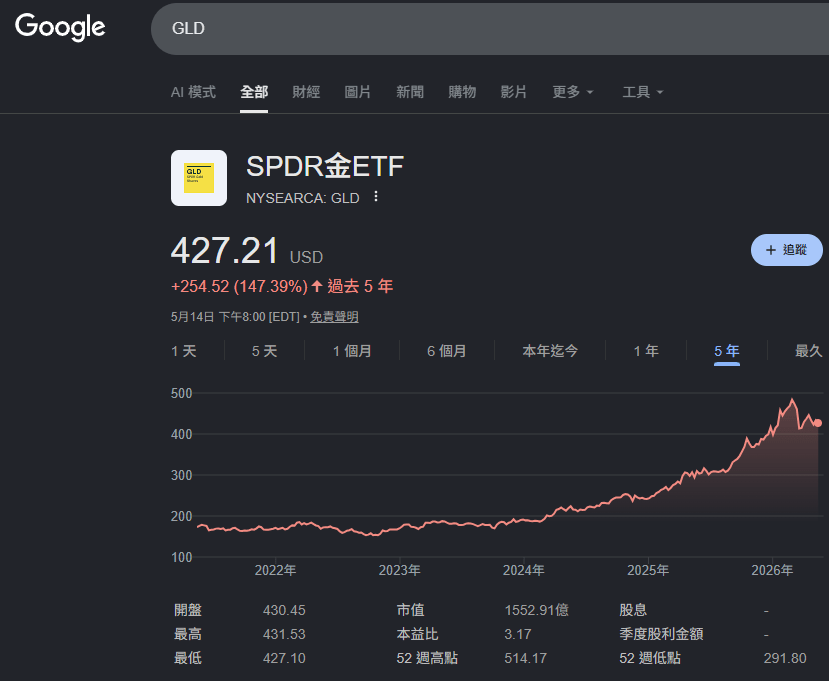The image size is (829, 681).
Task: Click the search field containing GLD
Action: pos(490,29)
